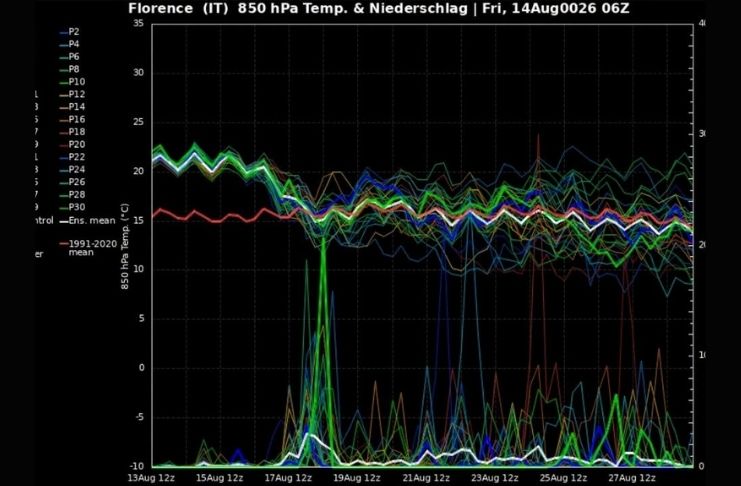Click the 13Aug 12z date label

[x=151, y=478]
